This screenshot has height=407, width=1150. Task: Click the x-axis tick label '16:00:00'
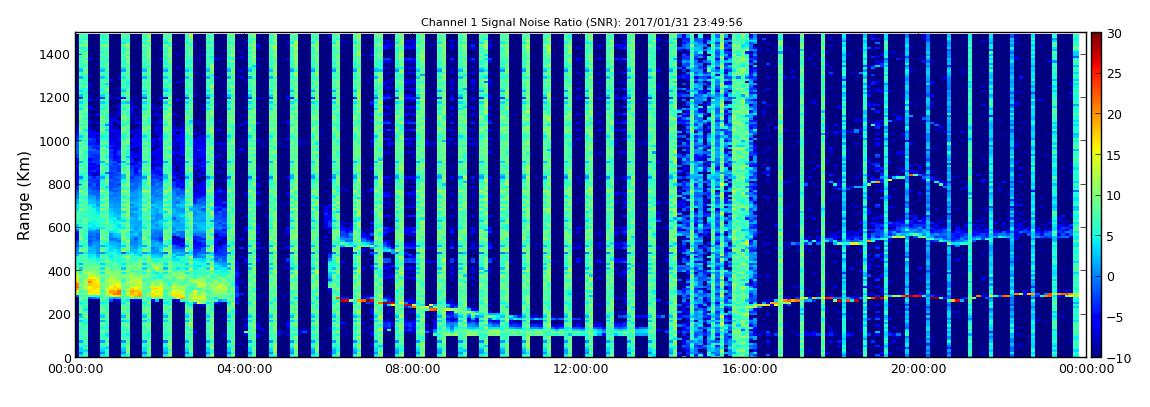pyautogui.click(x=749, y=370)
